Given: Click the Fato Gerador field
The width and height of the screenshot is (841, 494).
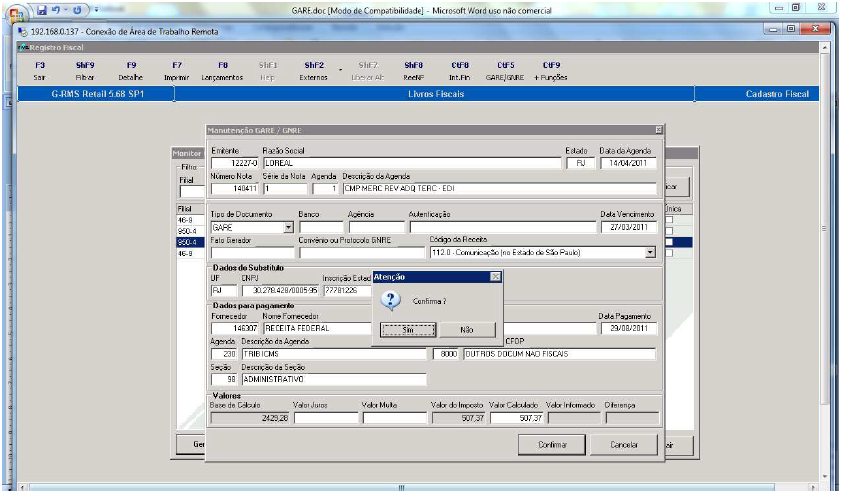Looking at the screenshot, I should (x=253, y=253).
